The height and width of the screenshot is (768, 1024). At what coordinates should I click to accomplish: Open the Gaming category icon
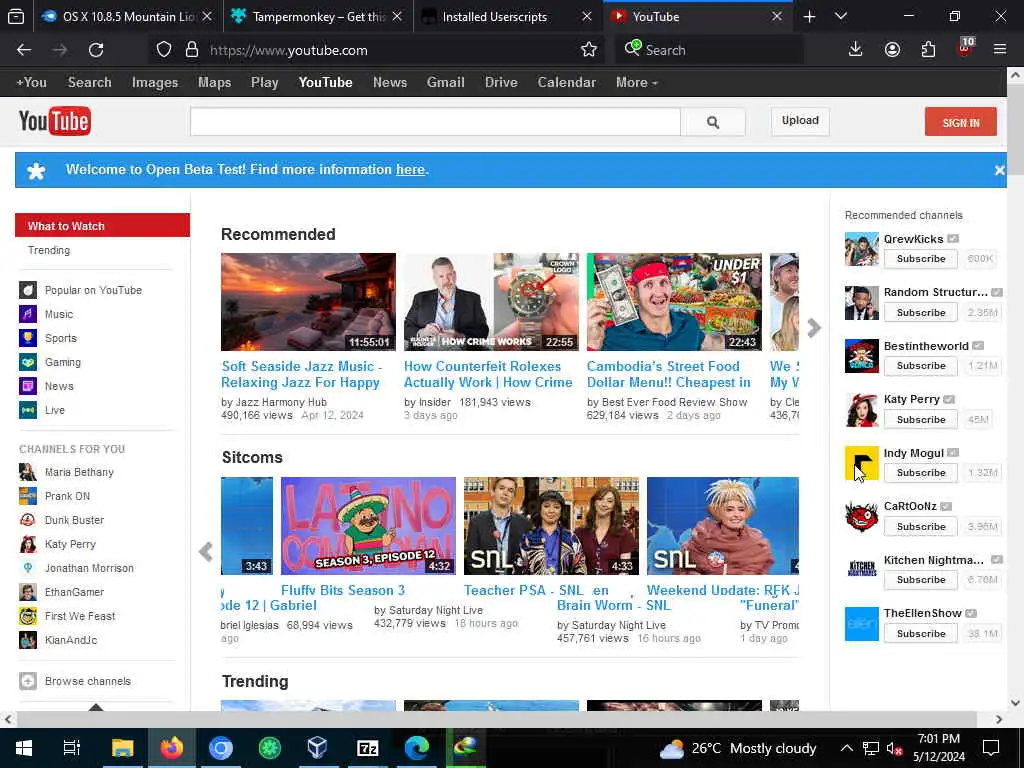point(27,362)
